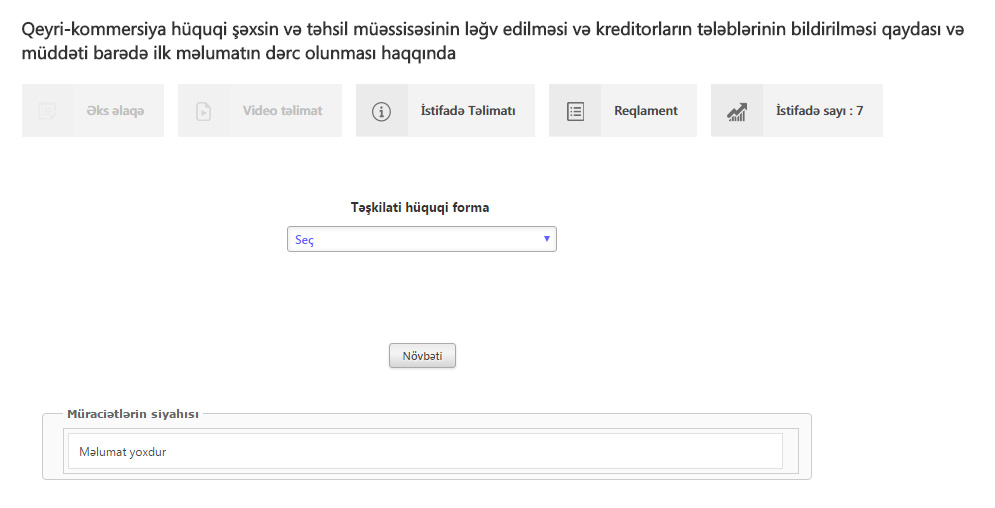The height and width of the screenshot is (508, 995).
Task: Click the info circle icon for İstifadə Təlimatı
Action: tap(381, 112)
